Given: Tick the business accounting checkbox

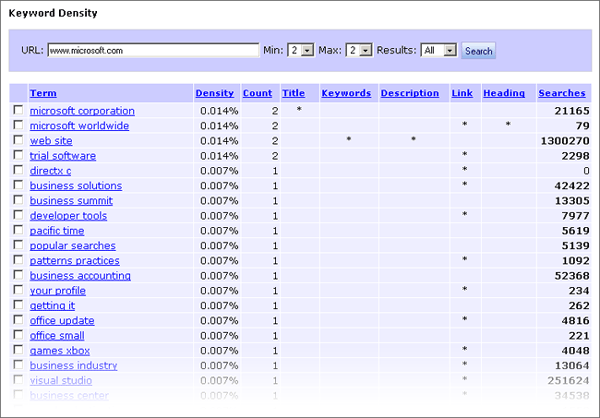Looking at the screenshot, I should tap(18, 274).
